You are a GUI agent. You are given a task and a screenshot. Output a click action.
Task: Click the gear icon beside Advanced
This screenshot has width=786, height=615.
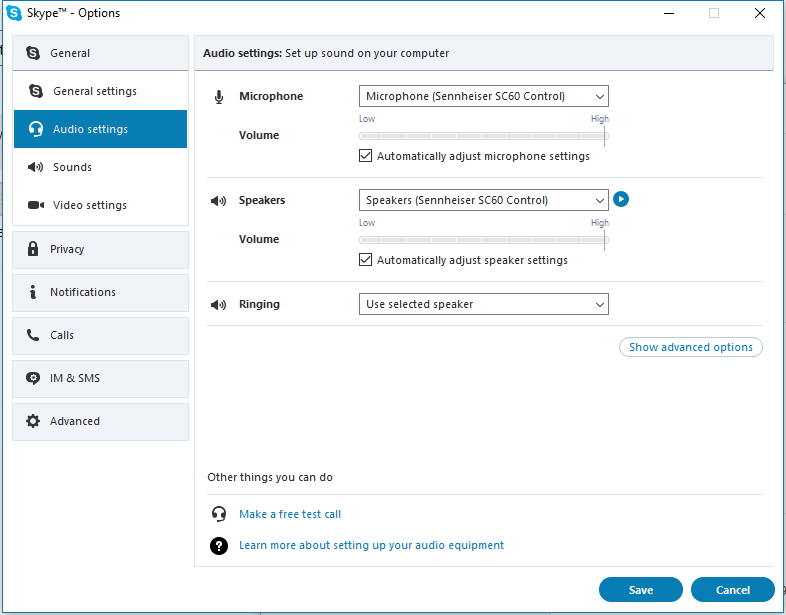tap(33, 421)
